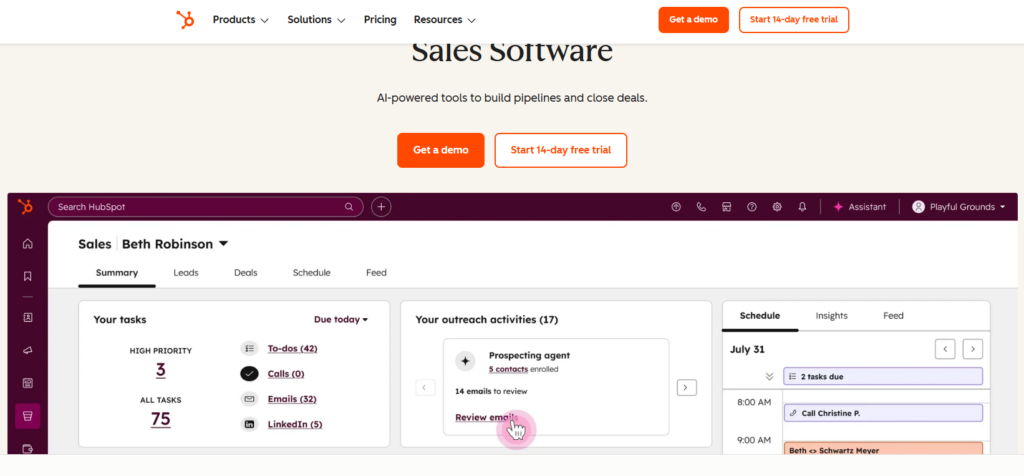Click the Review emails link

pyautogui.click(x=487, y=417)
